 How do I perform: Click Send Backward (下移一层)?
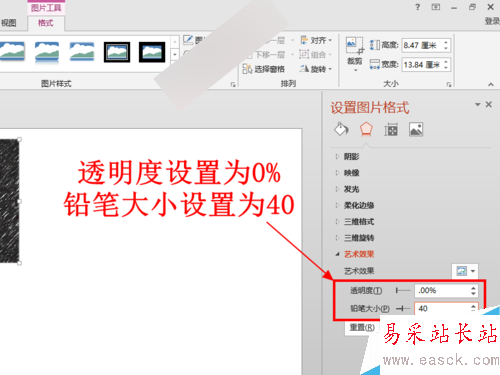[270, 55]
